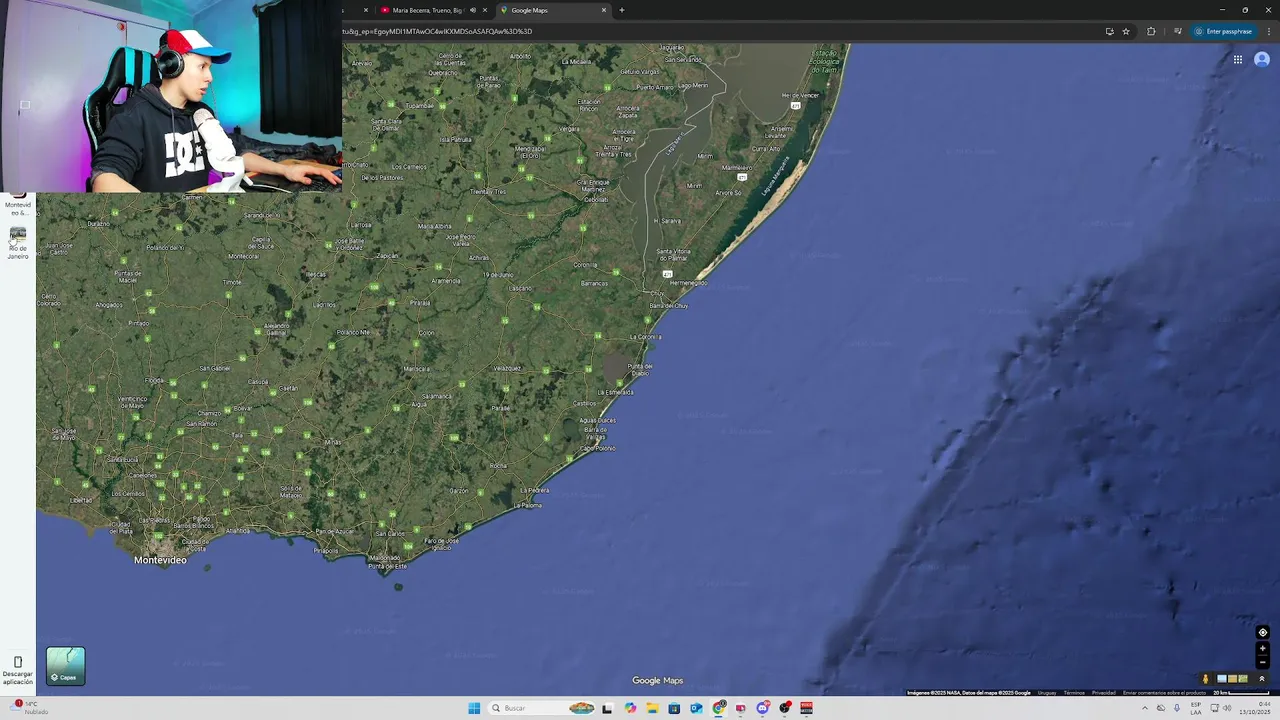Click the install app icon in address bar
The width and height of the screenshot is (1280, 720).
1109,31
